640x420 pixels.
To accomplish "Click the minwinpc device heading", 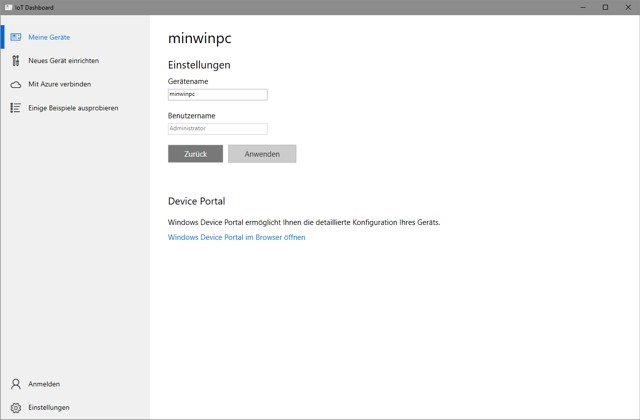I will tap(200, 38).
